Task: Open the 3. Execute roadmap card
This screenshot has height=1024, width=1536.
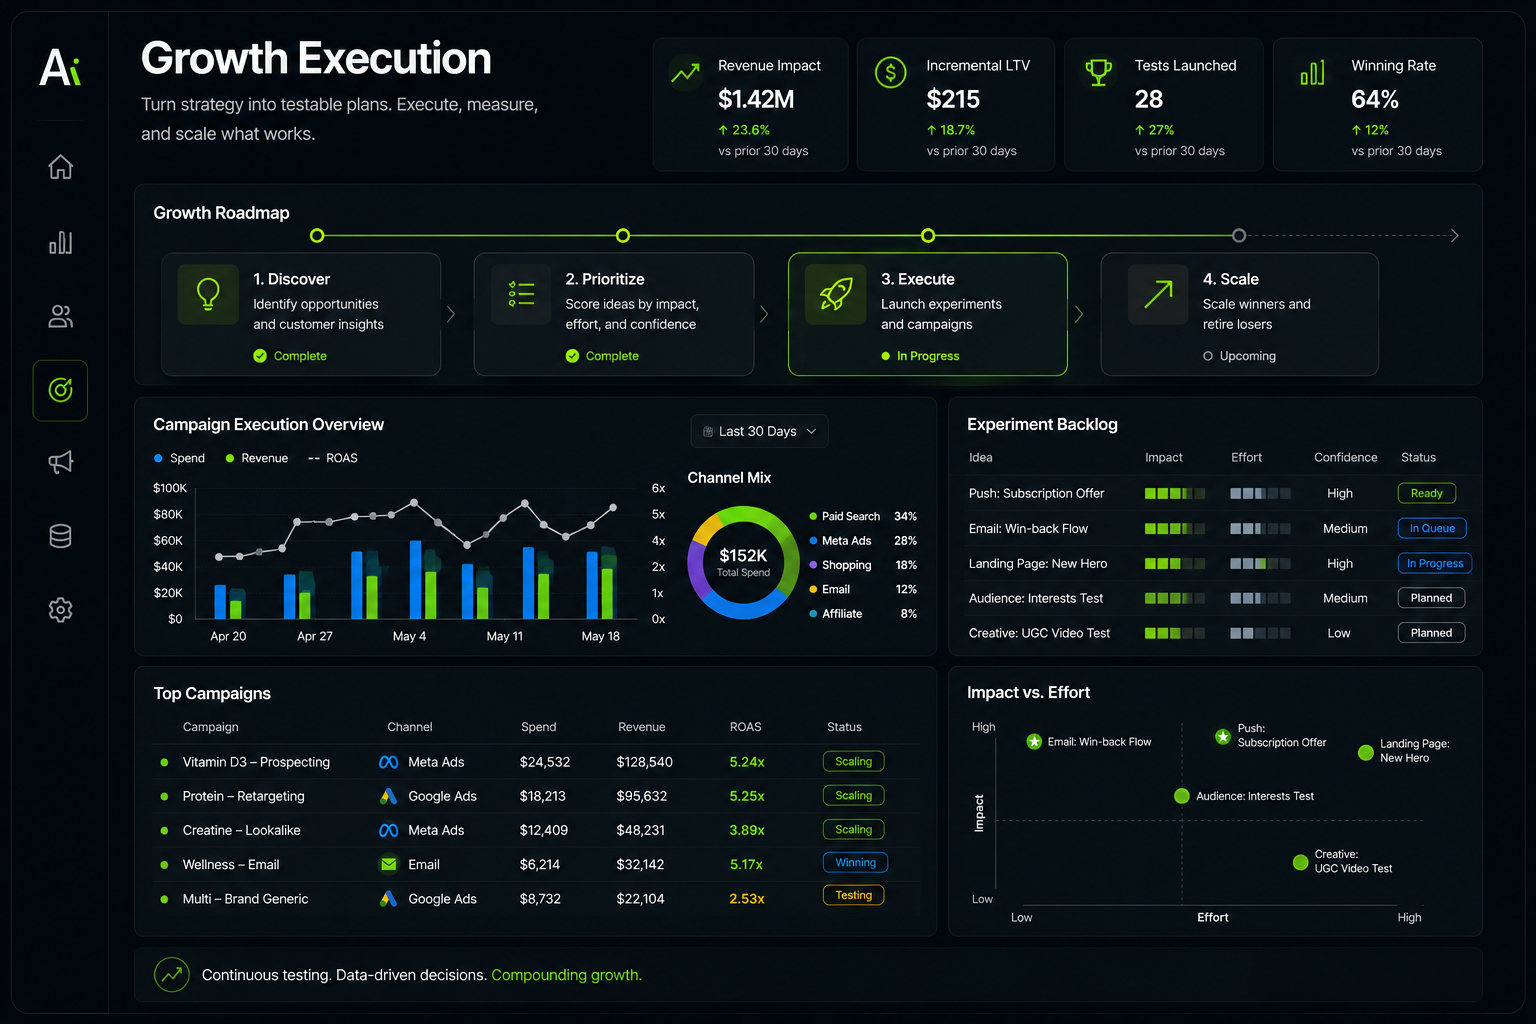Action: (x=928, y=314)
